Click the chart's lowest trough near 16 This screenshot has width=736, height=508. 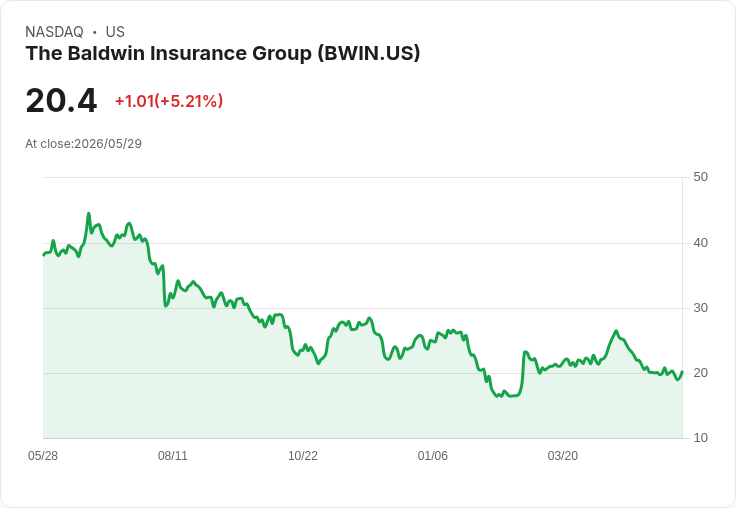498,396
